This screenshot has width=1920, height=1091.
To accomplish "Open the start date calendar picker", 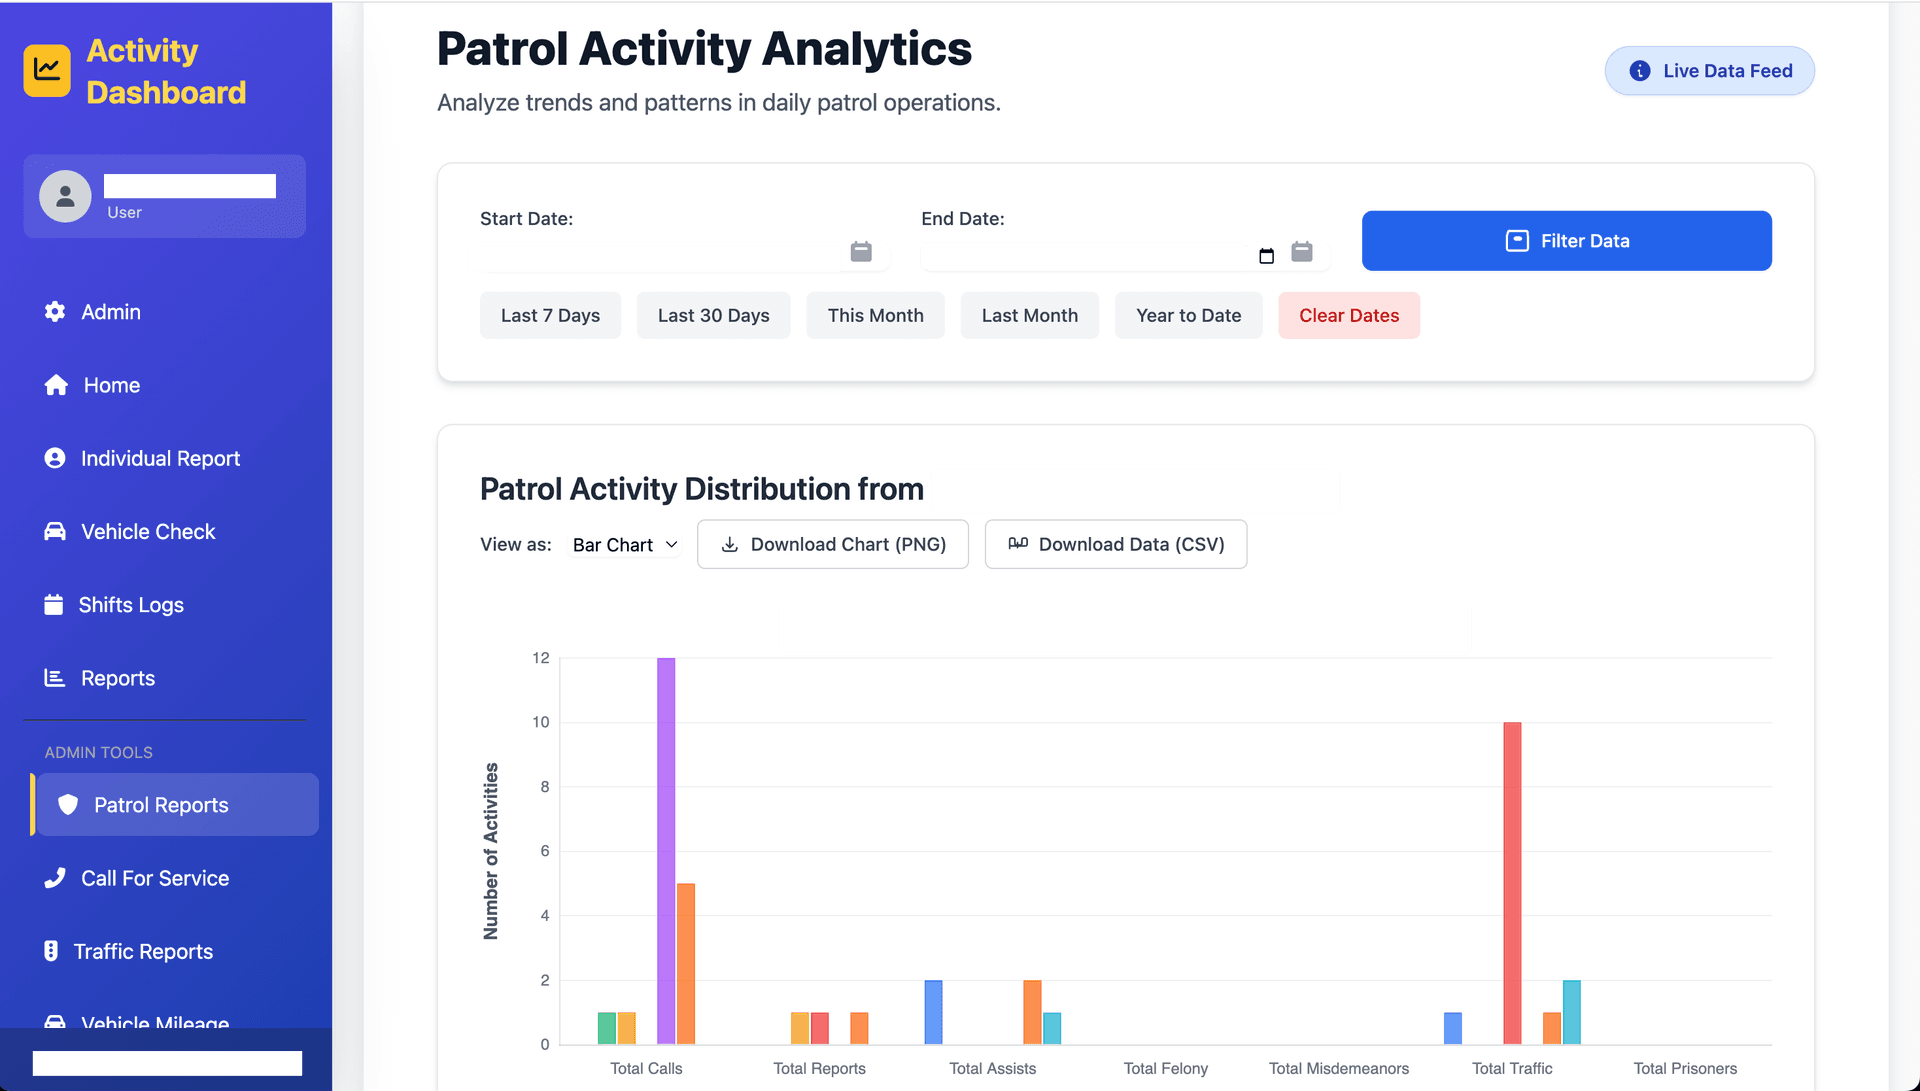I will [x=861, y=252].
